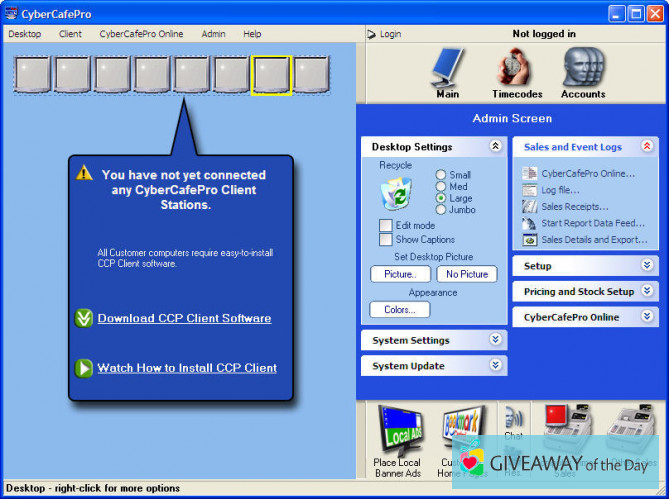669x499 pixels.
Task: Click the Login arrow icon
Action: click(372, 34)
